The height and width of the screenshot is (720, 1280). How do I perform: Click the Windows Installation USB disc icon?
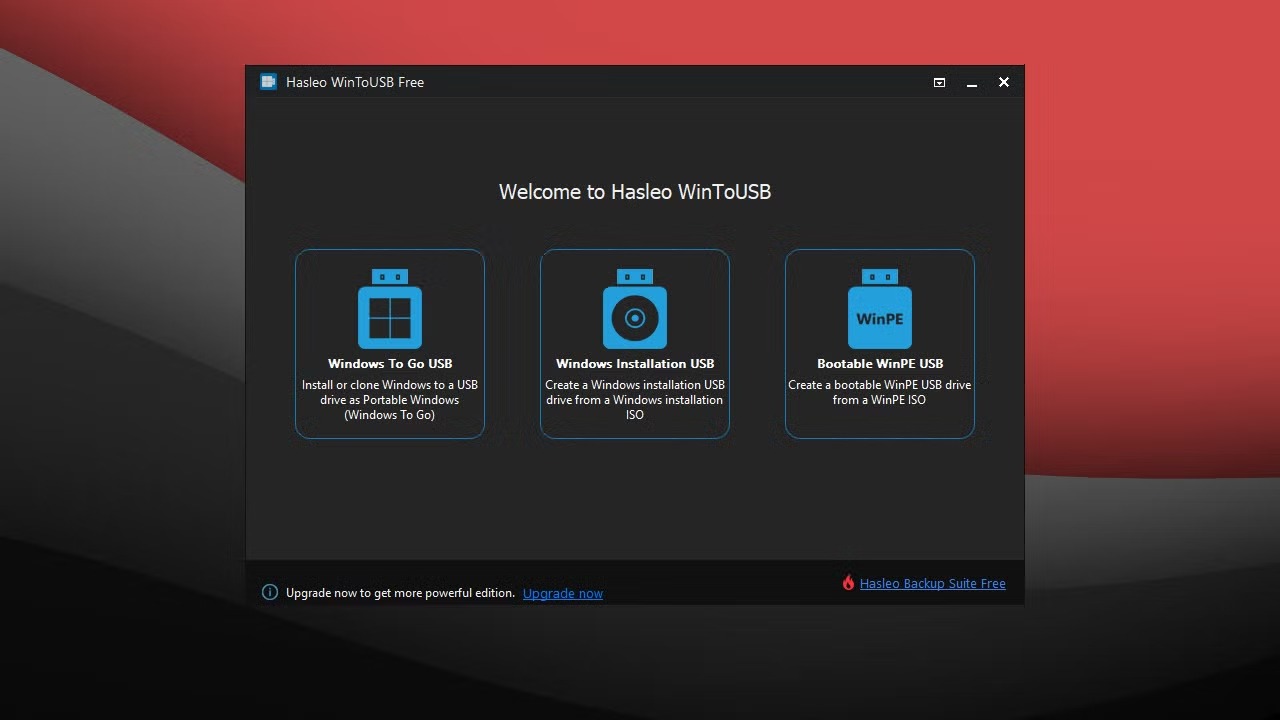(634, 312)
